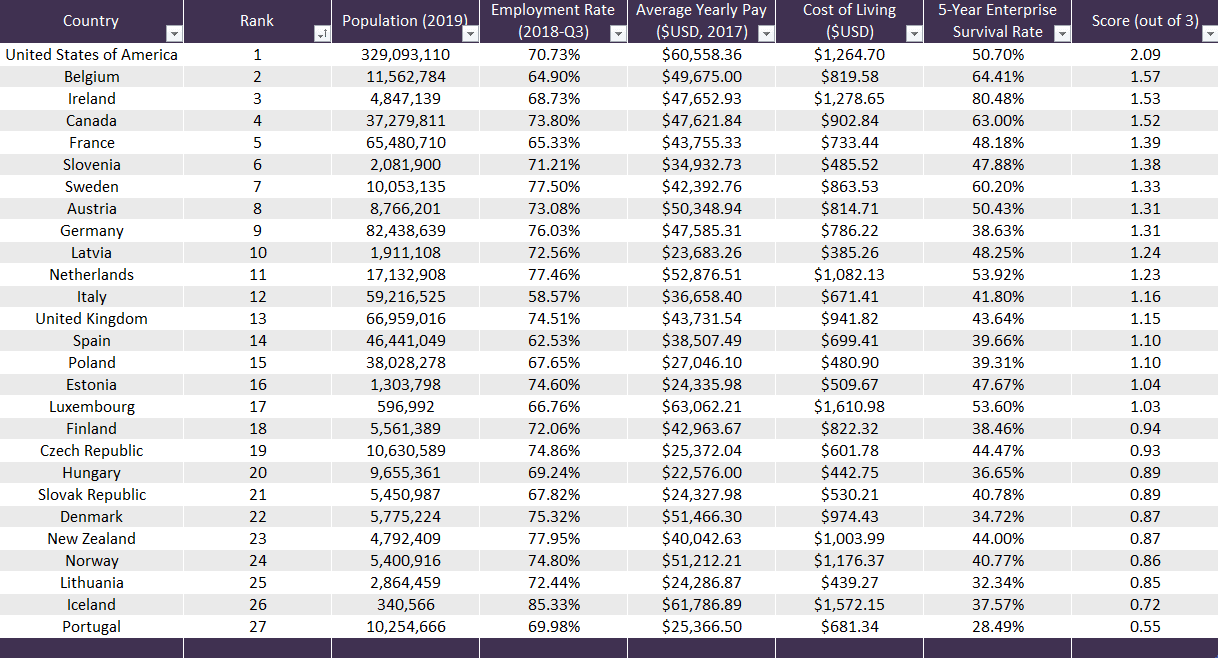Viewport: 1218px width, 658px height.
Task: Expand the Population (2019) filter dropdown
Action: point(469,34)
